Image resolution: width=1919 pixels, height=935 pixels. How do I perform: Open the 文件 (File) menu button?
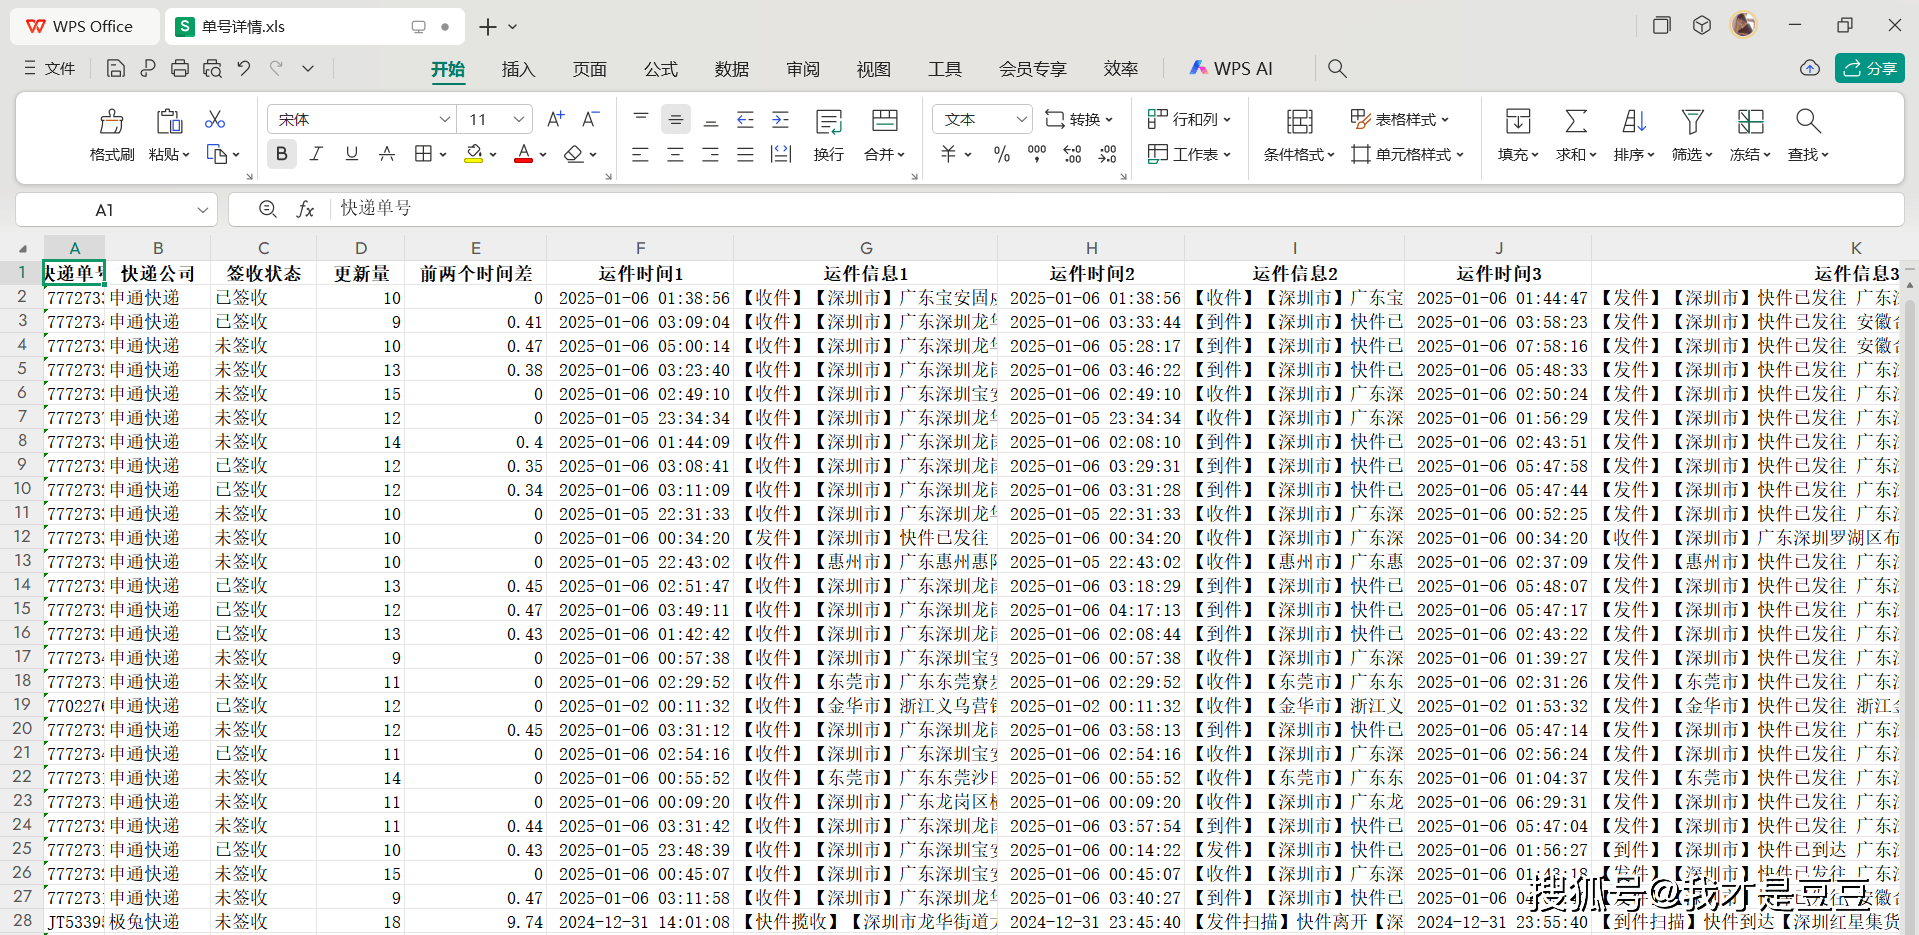pos(50,69)
